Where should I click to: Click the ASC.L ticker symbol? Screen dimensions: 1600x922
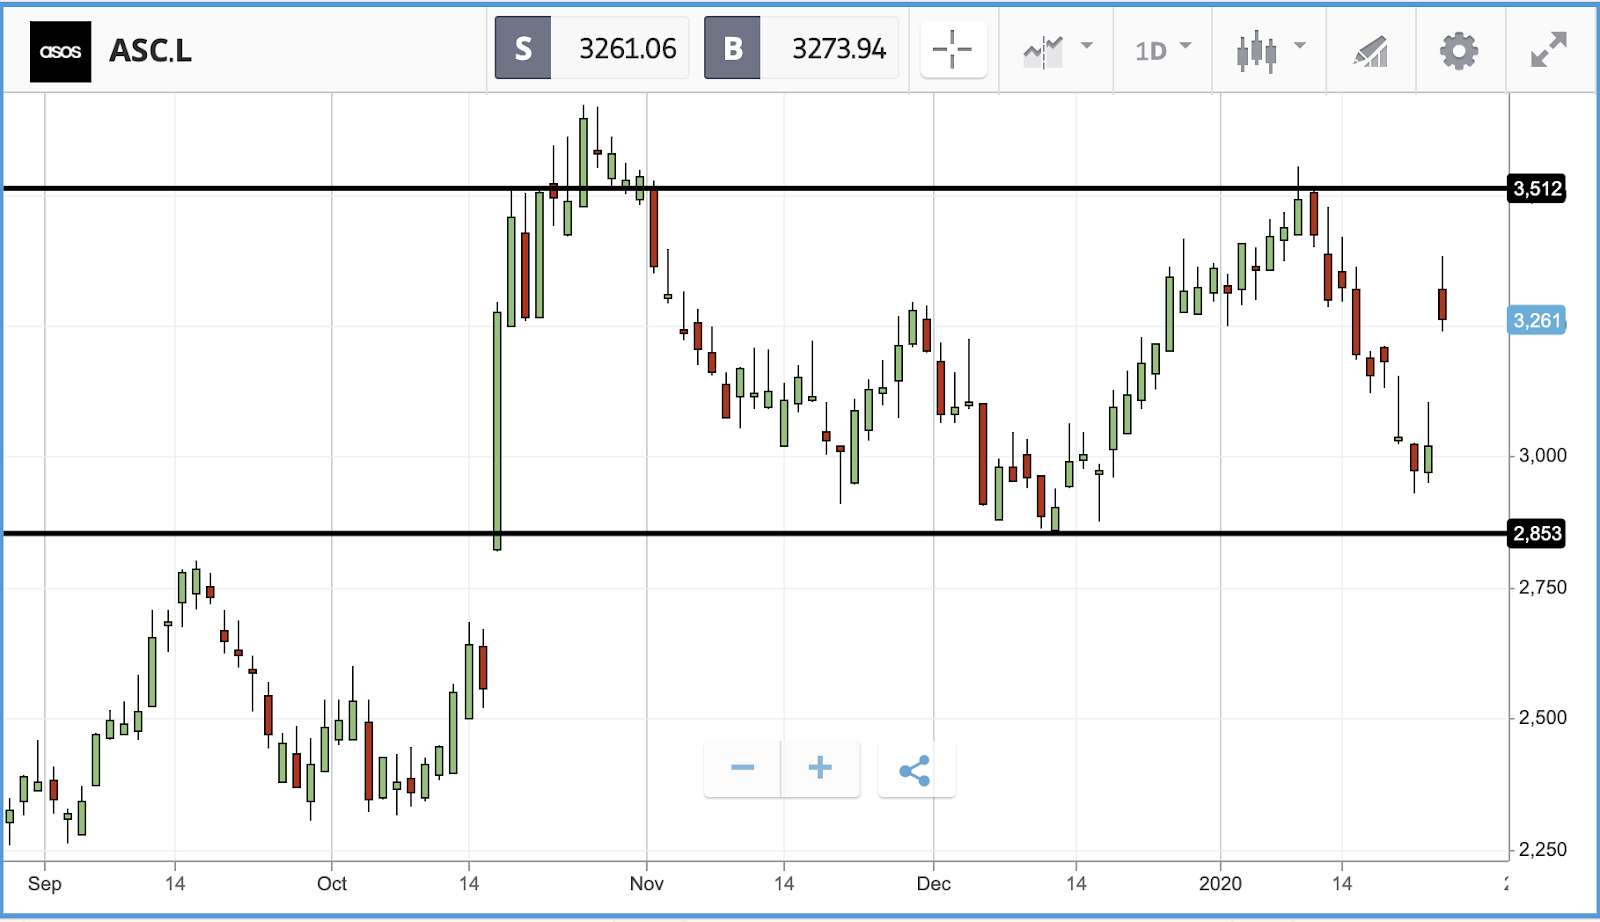click(150, 51)
